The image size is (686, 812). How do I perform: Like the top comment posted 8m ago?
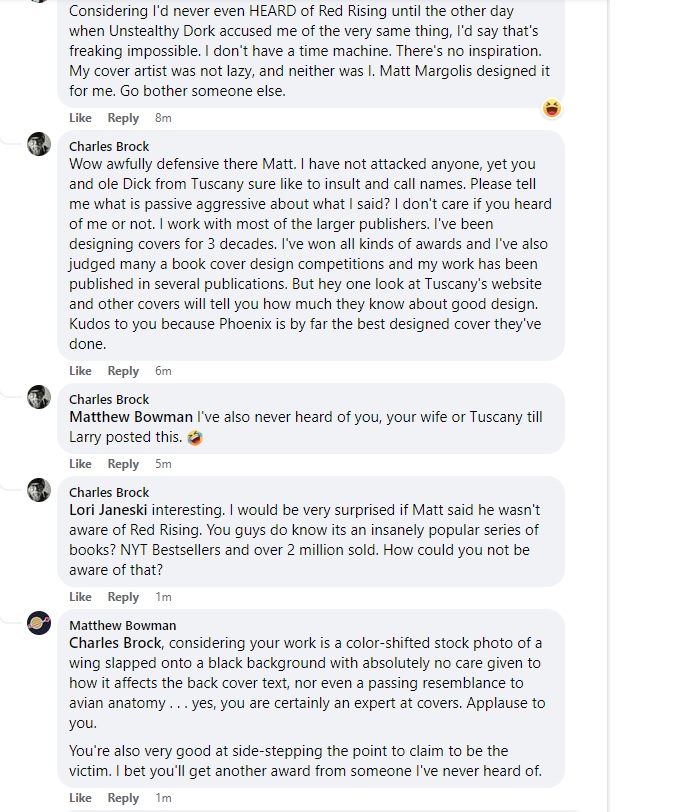click(x=80, y=118)
